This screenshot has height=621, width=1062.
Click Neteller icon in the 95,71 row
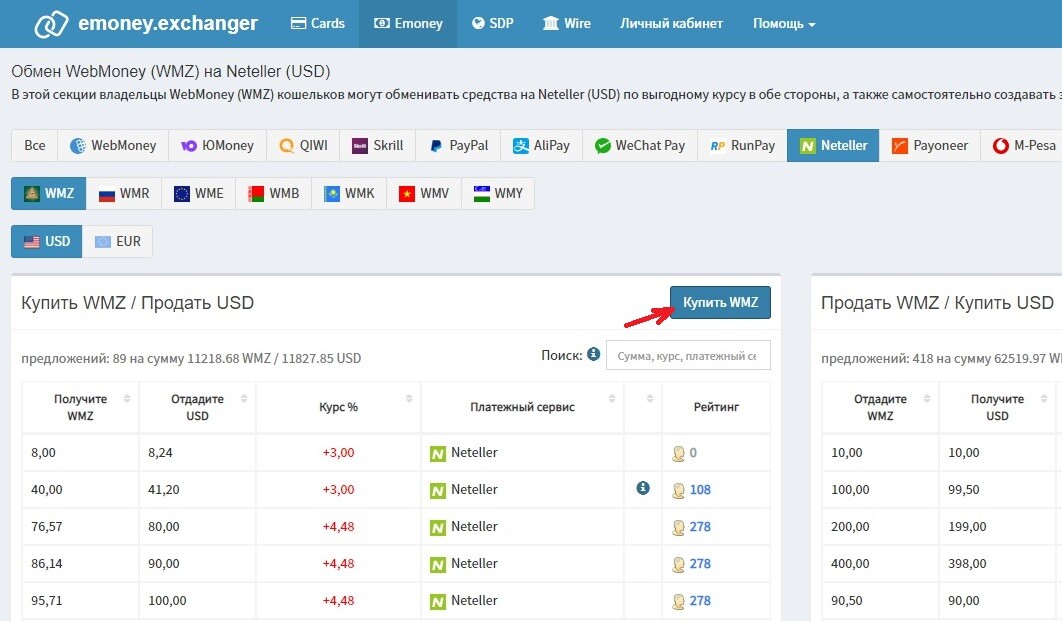pyautogui.click(x=438, y=601)
